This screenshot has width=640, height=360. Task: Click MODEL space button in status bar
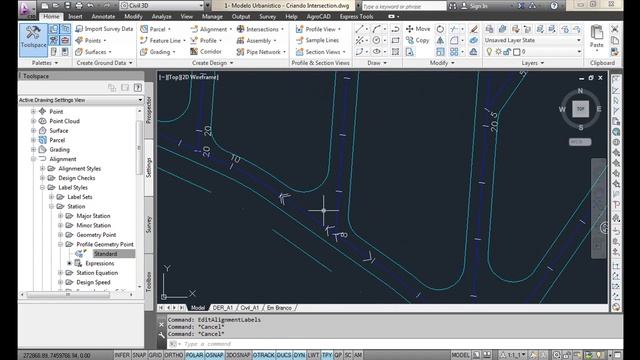tap(460, 355)
